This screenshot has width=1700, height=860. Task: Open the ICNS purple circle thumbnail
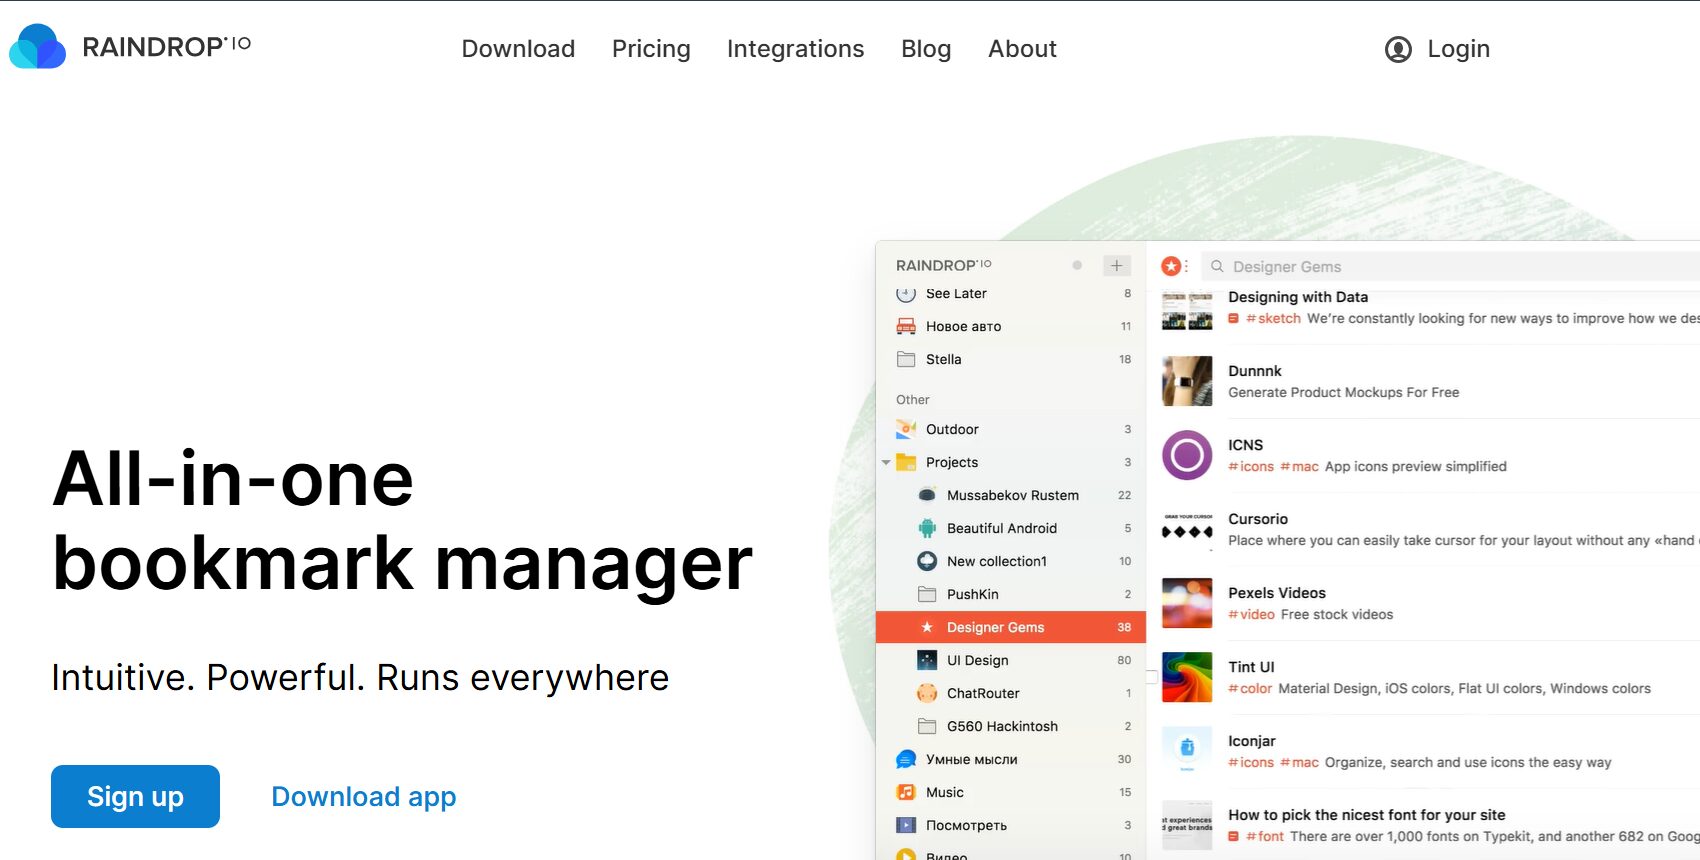(x=1187, y=455)
